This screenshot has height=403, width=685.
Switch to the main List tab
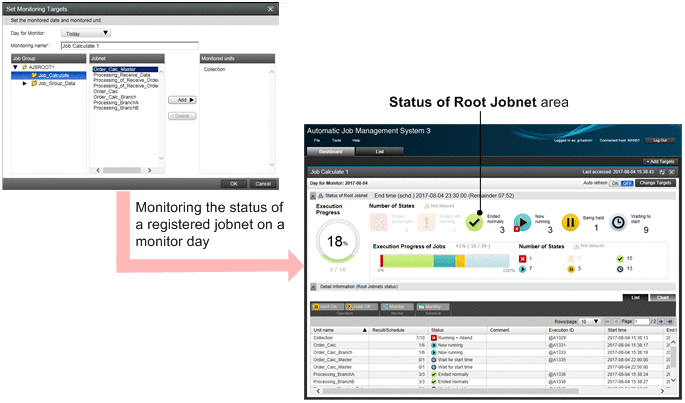pos(380,152)
